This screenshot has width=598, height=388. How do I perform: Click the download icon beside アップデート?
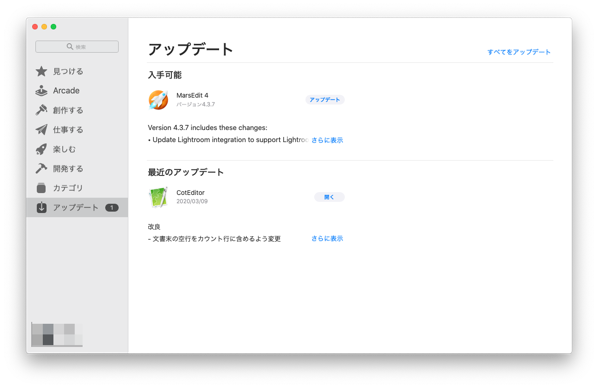coord(41,207)
